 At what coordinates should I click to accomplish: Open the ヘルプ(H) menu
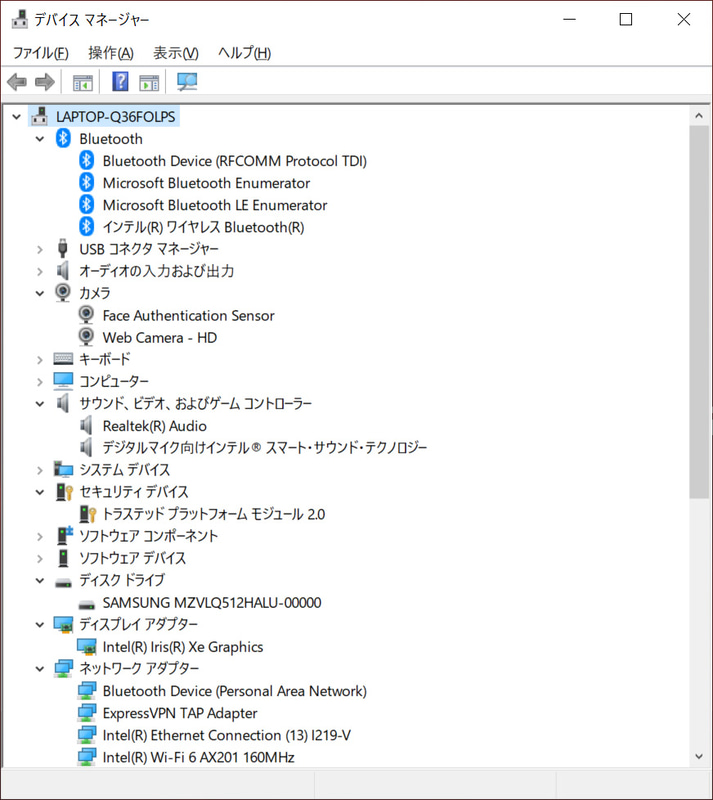click(244, 53)
